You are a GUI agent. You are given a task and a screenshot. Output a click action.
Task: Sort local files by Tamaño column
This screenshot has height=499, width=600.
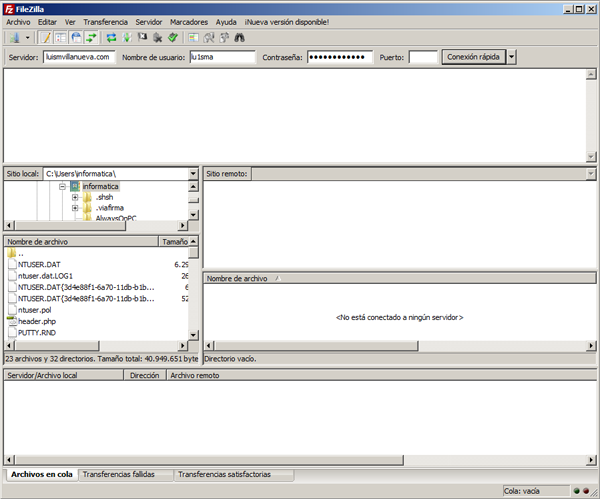pyautogui.click(x=174, y=241)
